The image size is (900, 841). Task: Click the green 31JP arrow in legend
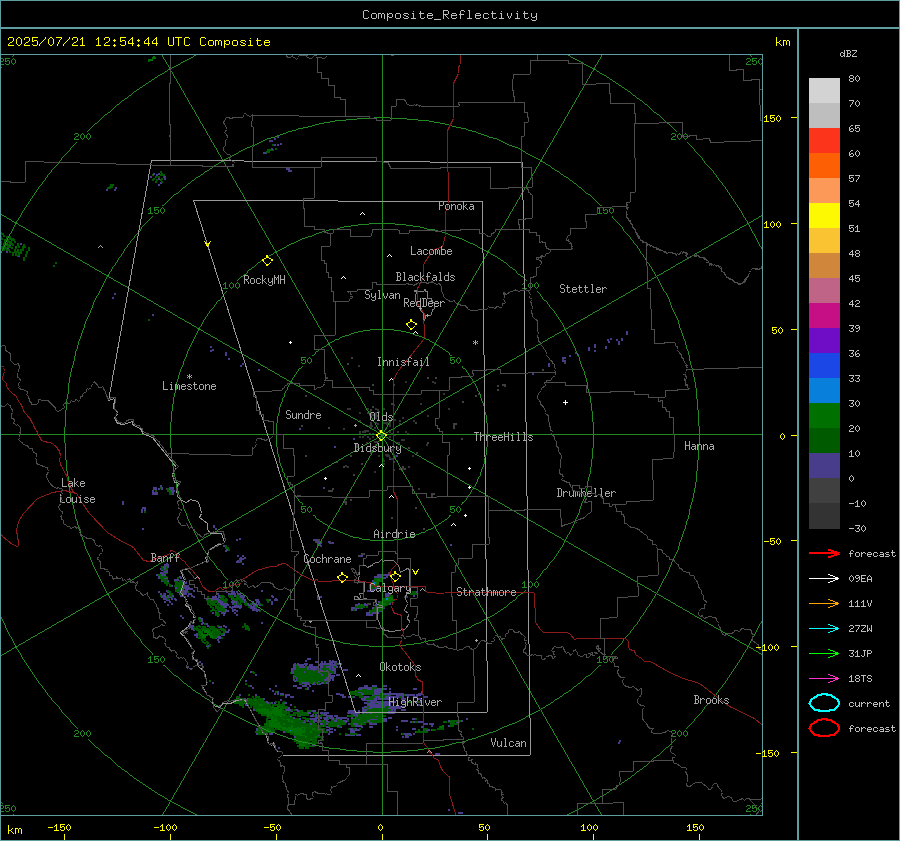[x=824, y=653]
